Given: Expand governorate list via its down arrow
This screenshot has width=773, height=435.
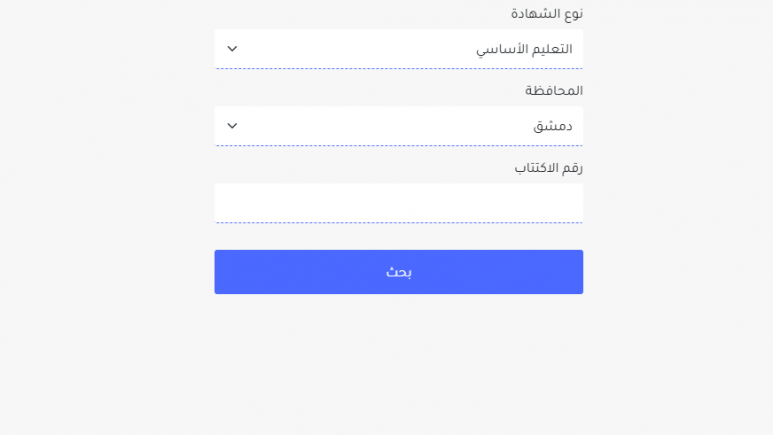Looking at the screenshot, I should click(x=232, y=126).
